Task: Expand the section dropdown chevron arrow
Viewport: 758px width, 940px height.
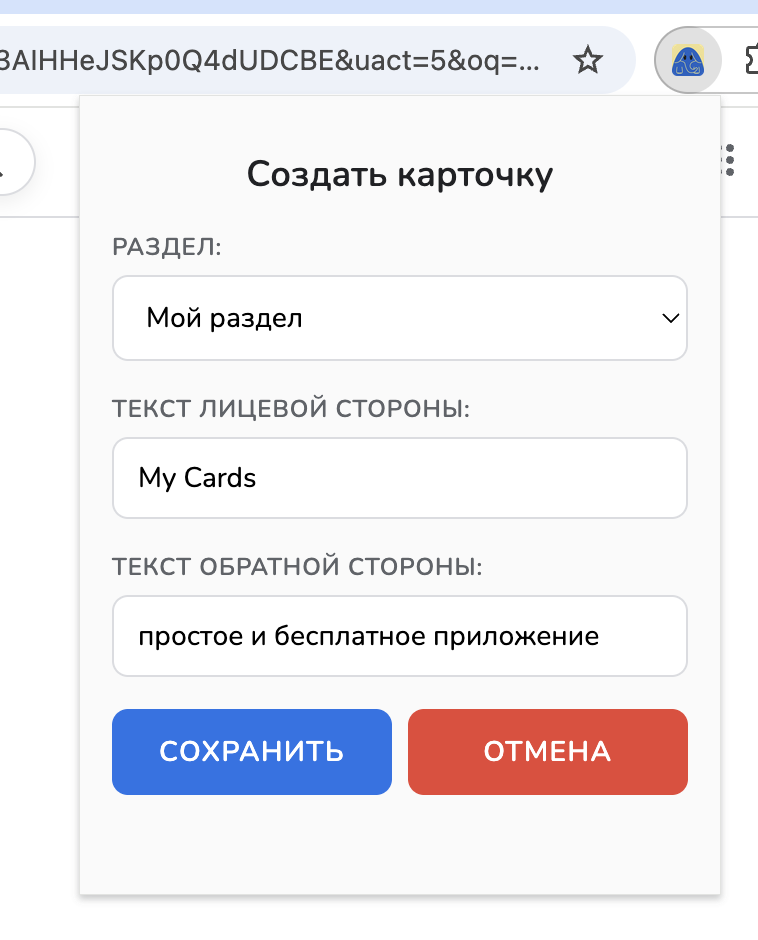Action: tap(670, 318)
